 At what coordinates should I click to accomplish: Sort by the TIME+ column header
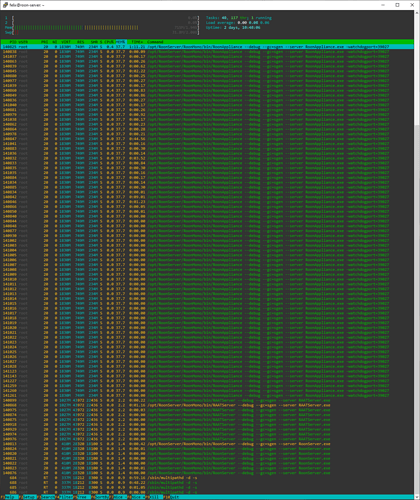pyautogui.click(x=137, y=42)
